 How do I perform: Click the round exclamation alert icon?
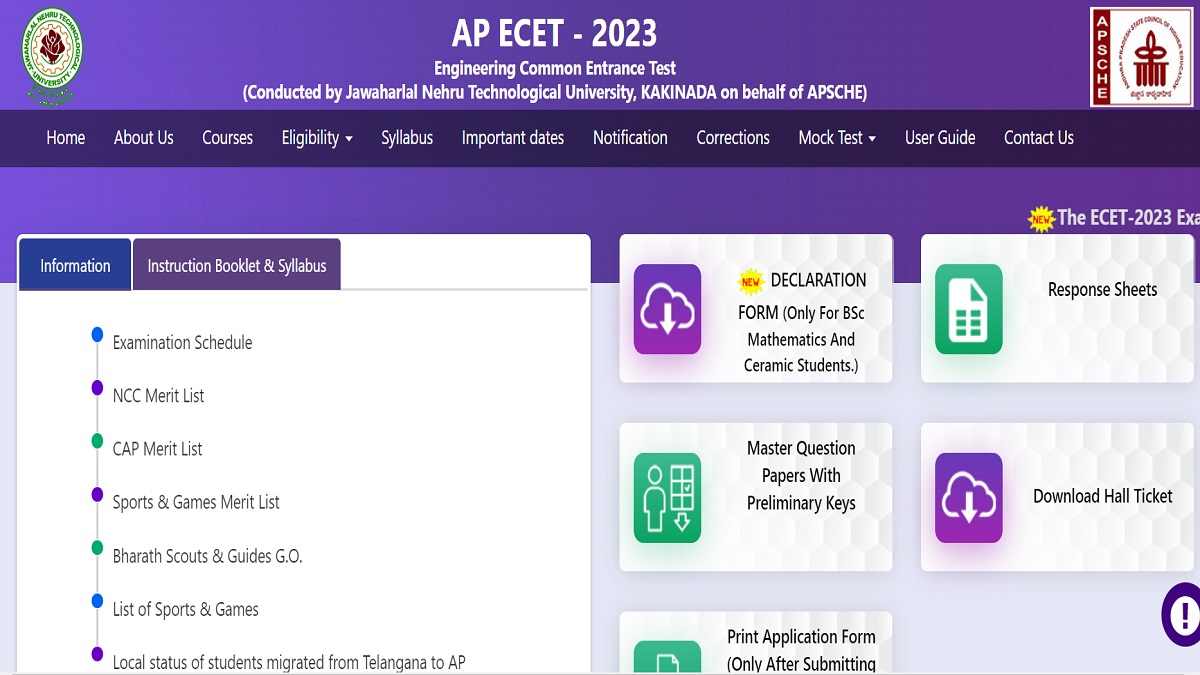click(1184, 614)
